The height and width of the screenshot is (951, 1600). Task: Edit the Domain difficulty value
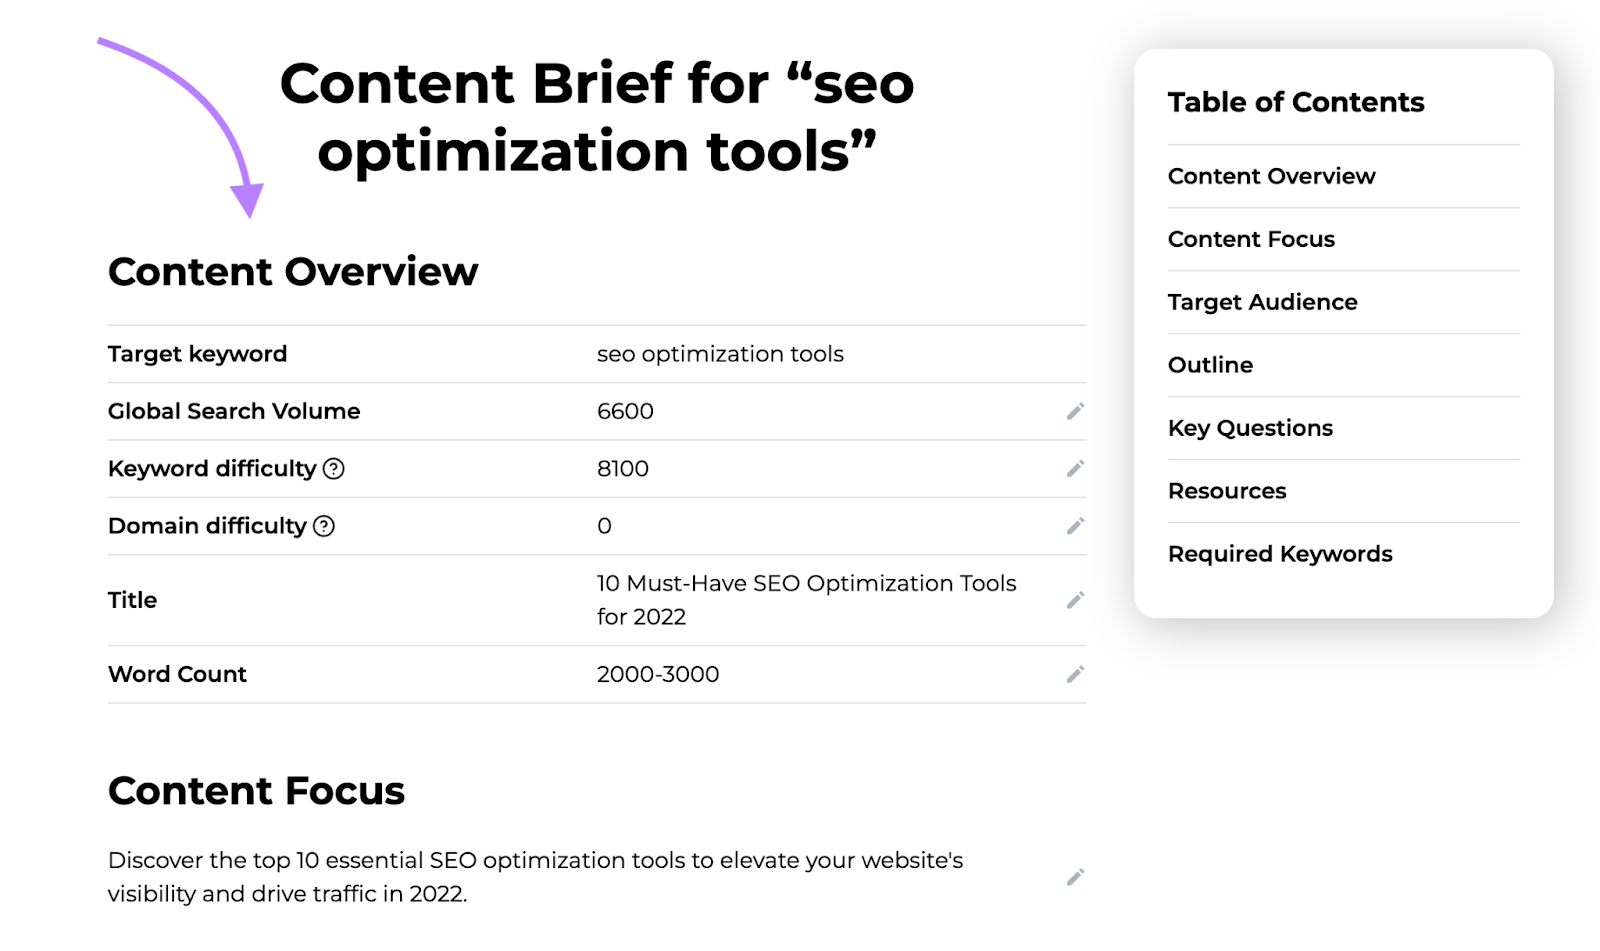1075,526
